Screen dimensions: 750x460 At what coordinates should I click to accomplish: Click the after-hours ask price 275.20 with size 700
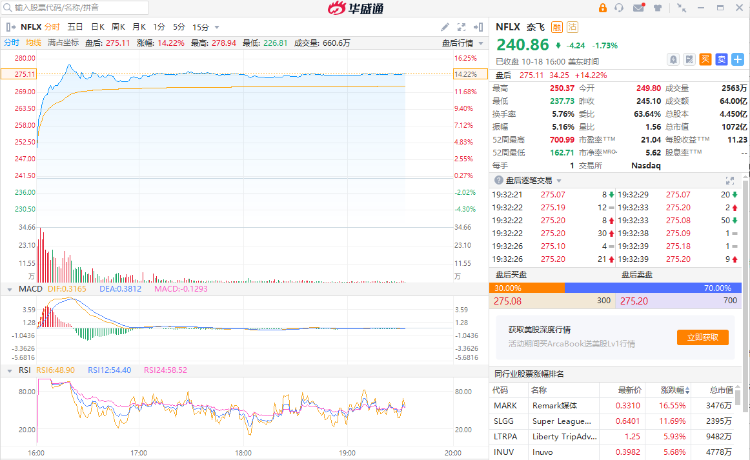pos(634,301)
